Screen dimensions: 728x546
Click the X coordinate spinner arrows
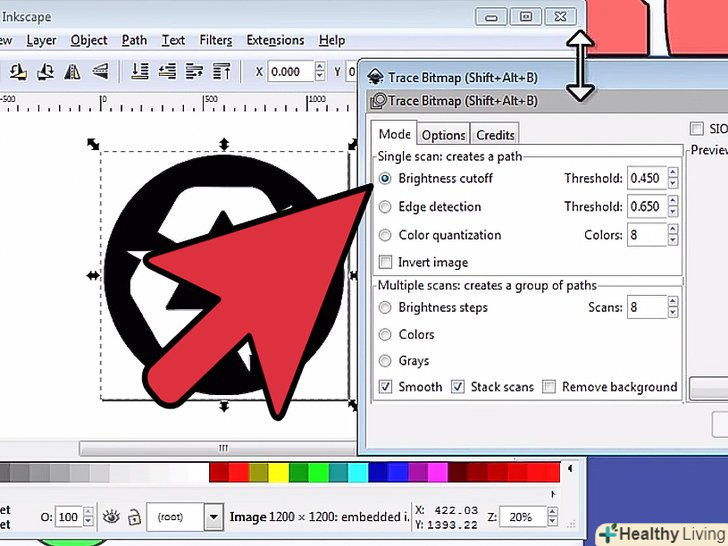[319, 72]
